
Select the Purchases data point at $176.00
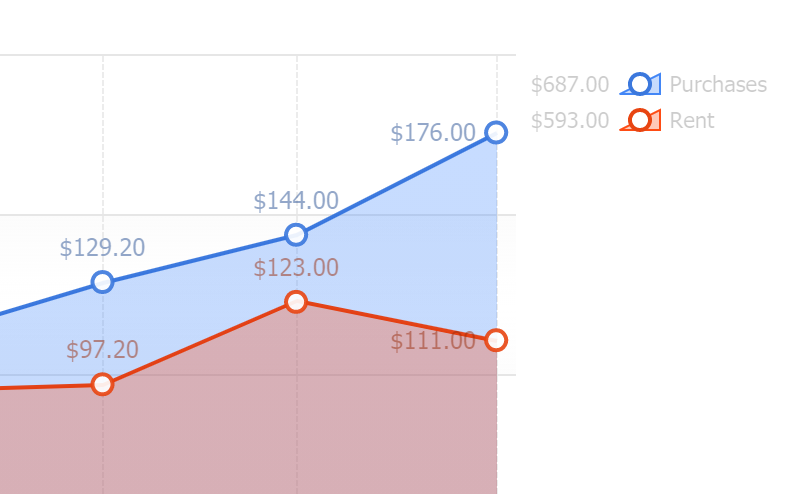pos(496,132)
